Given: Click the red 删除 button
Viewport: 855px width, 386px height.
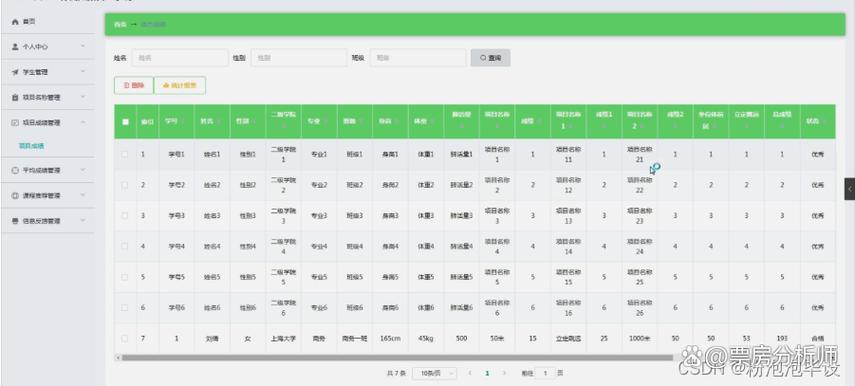Looking at the screenshot, I should 134,85.
